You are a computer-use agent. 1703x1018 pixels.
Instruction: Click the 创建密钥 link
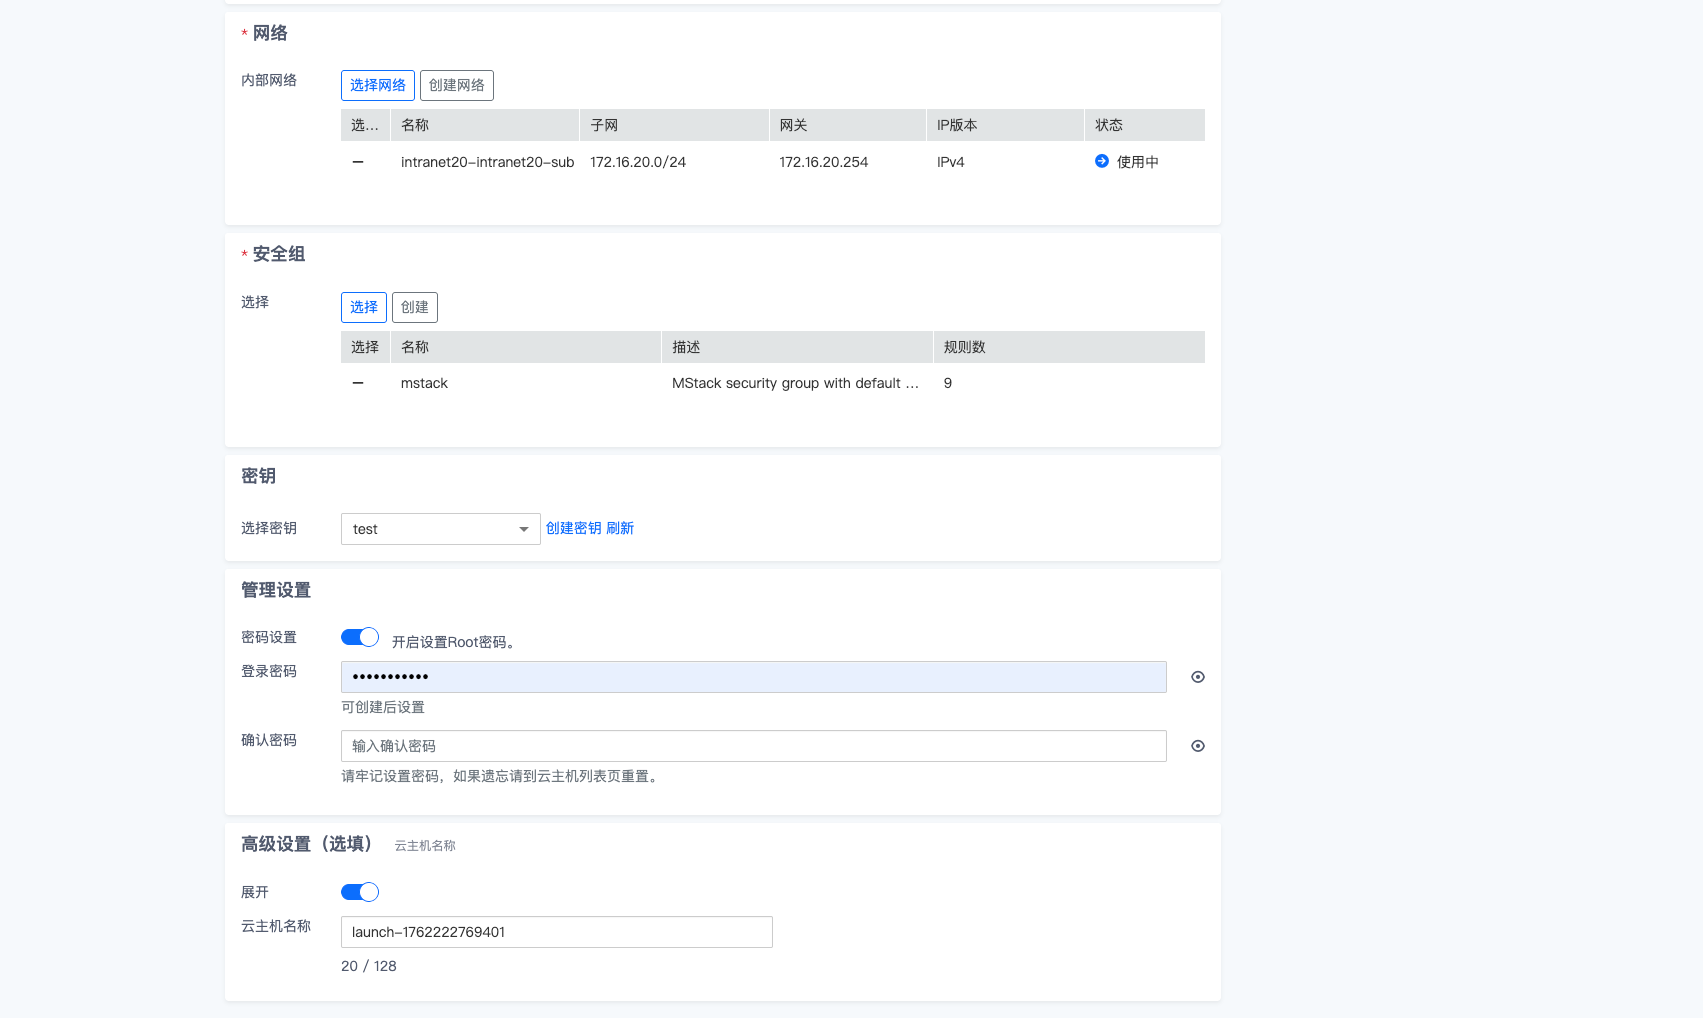(x=573, y=528)
